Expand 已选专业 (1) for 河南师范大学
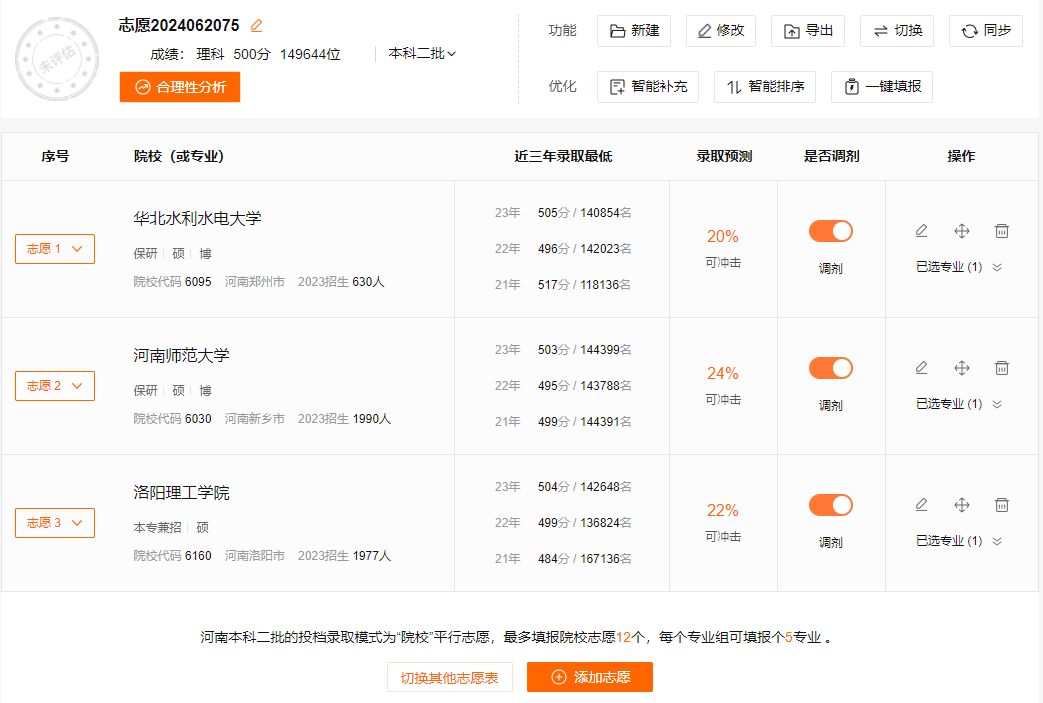 tap(959, 404)
